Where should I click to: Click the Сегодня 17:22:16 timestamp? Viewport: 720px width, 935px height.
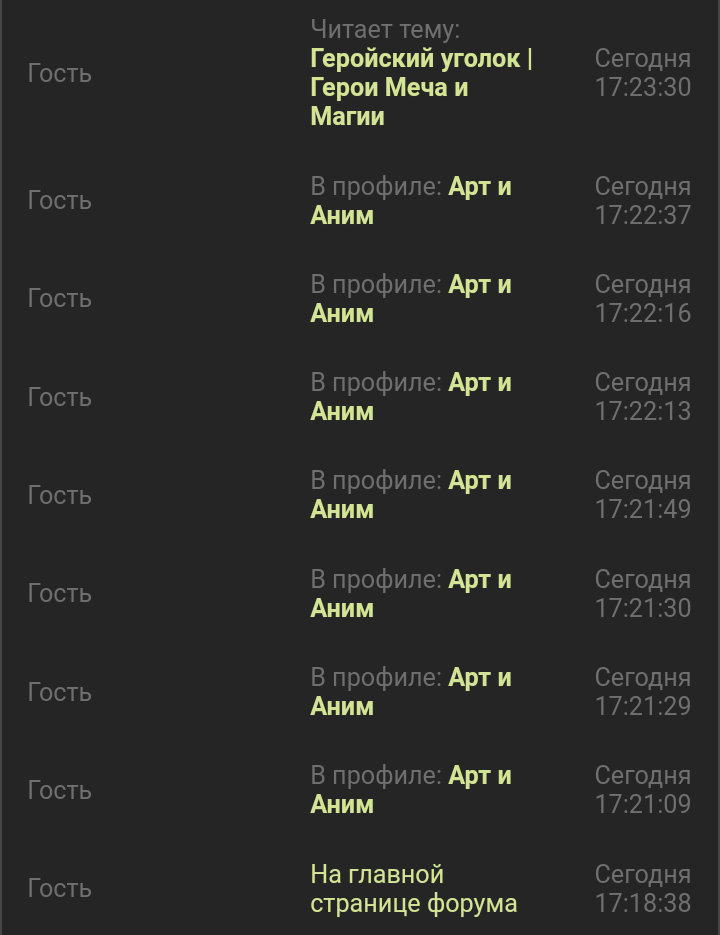[642, 299]
